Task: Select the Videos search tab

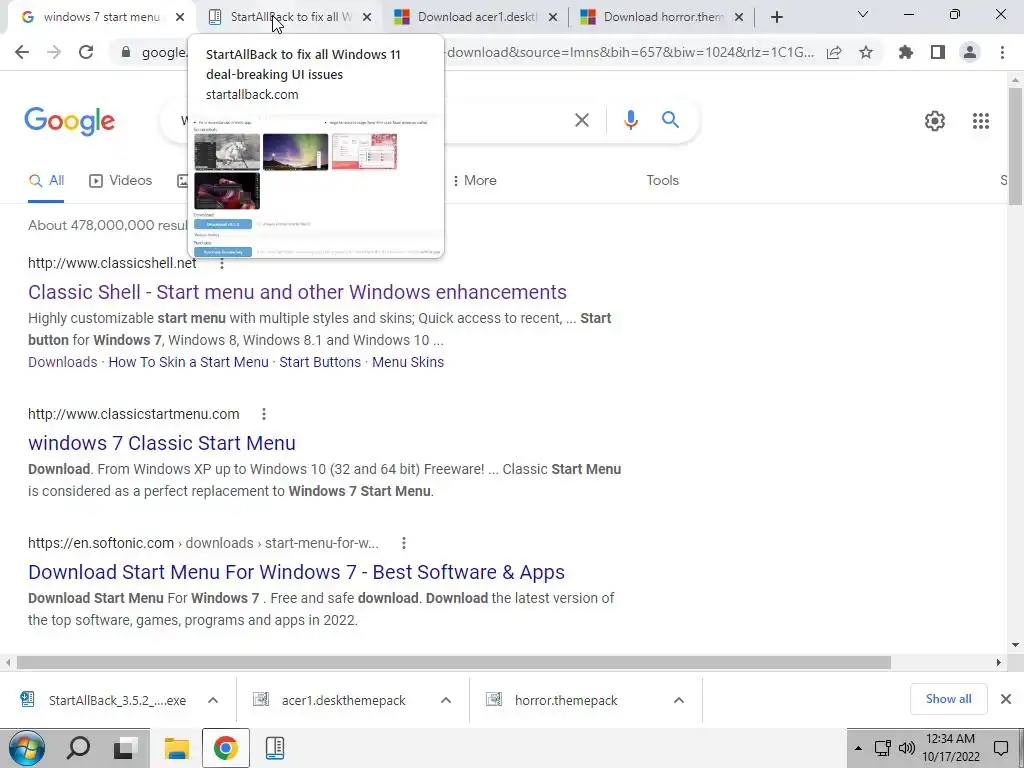Action: coord(120,181)
